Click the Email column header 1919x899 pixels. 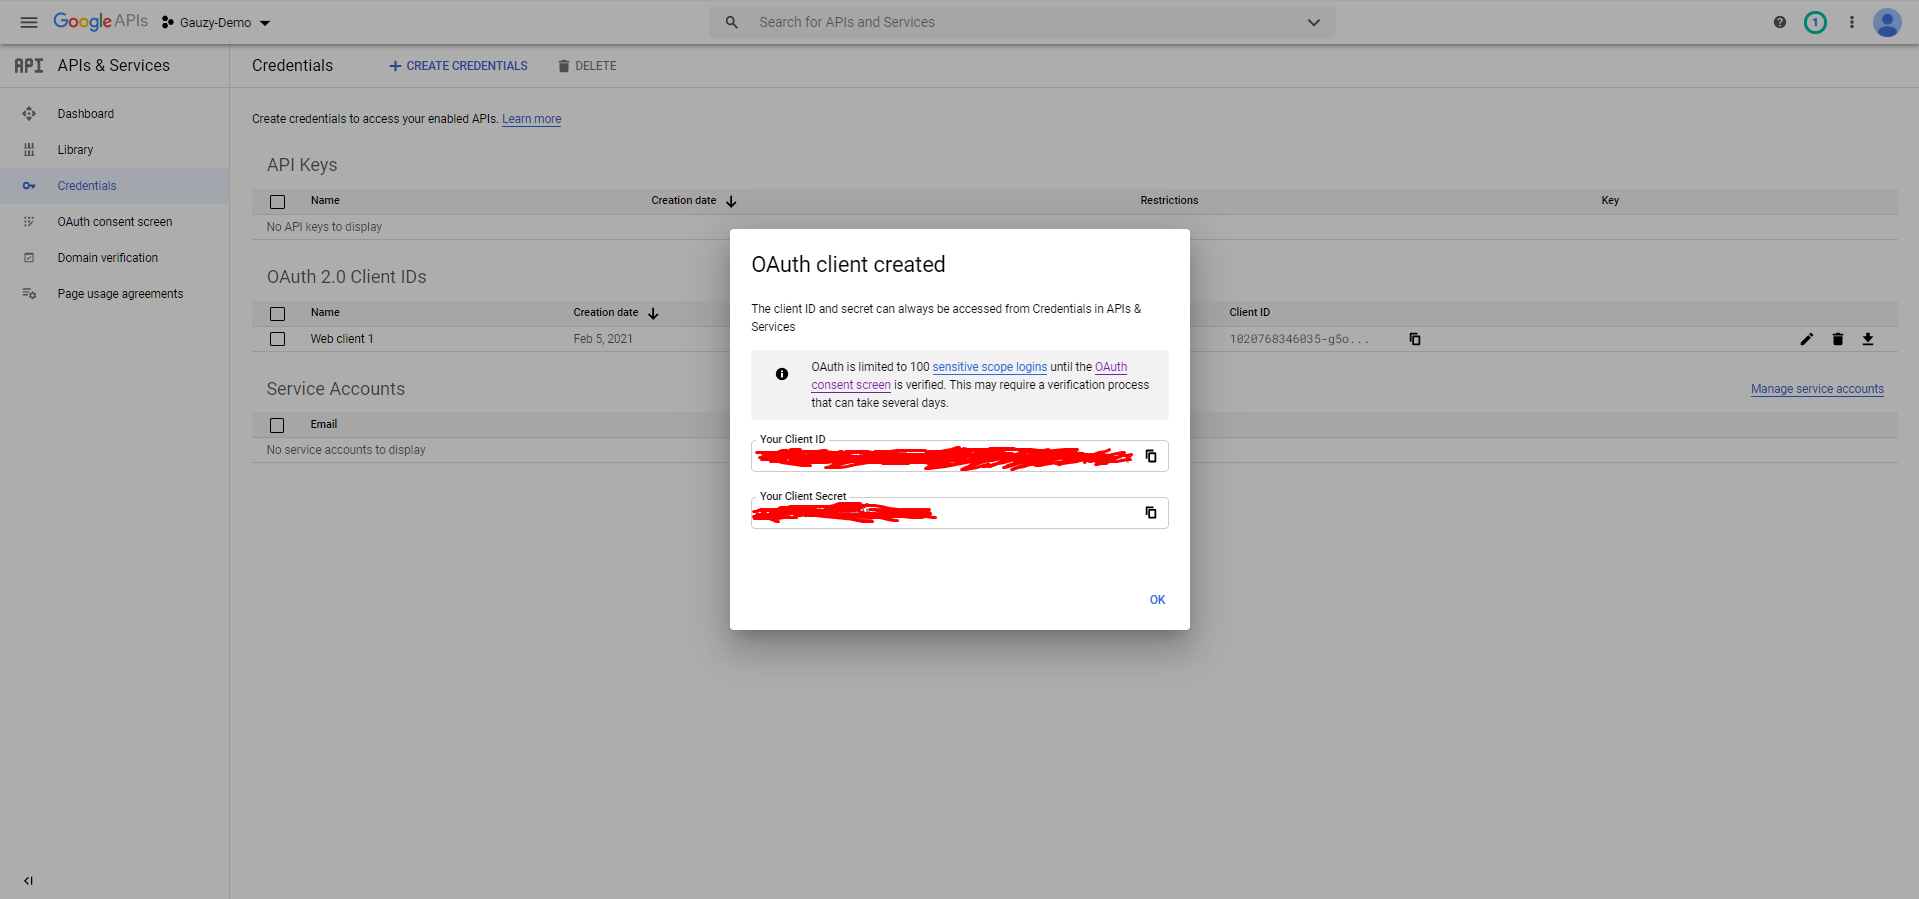pyautogui.click(x=324, y=425)
